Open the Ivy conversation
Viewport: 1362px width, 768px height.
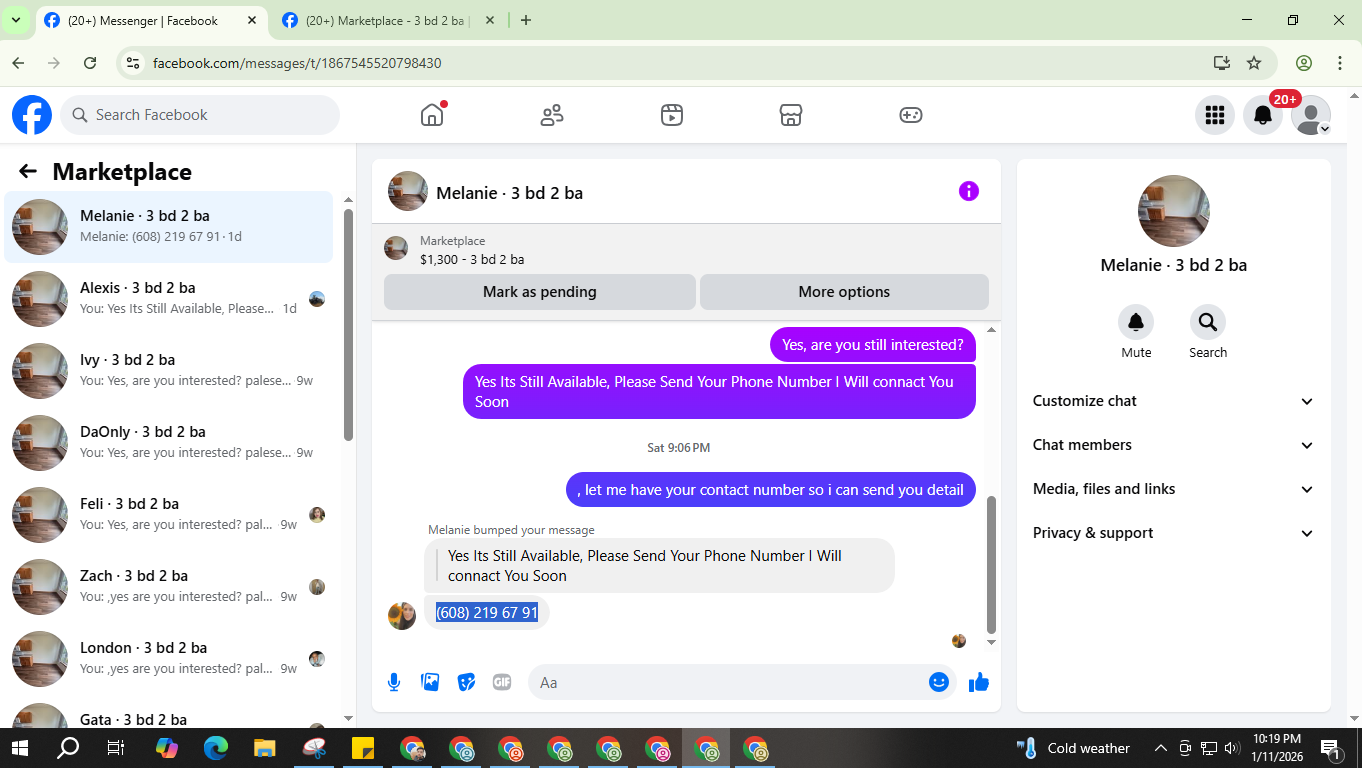coord(168,371)
